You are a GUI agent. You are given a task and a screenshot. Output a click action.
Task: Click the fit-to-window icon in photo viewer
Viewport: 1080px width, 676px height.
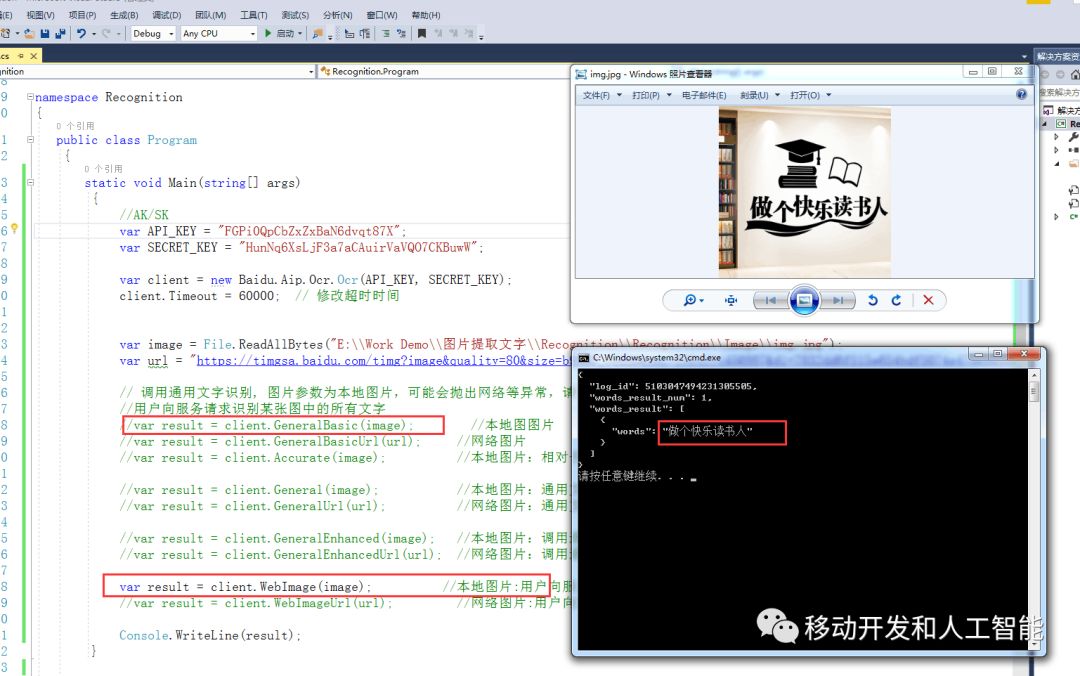[731, 300]
